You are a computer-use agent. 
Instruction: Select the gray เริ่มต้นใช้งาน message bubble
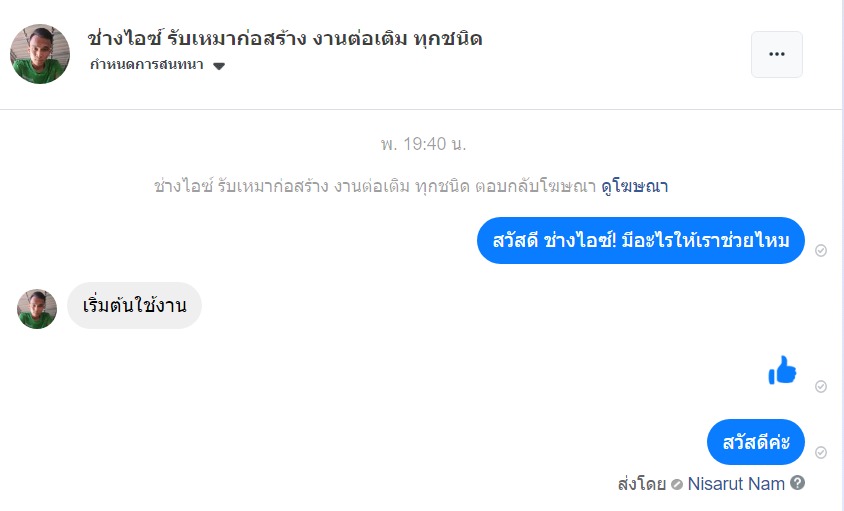pos(135,306)
